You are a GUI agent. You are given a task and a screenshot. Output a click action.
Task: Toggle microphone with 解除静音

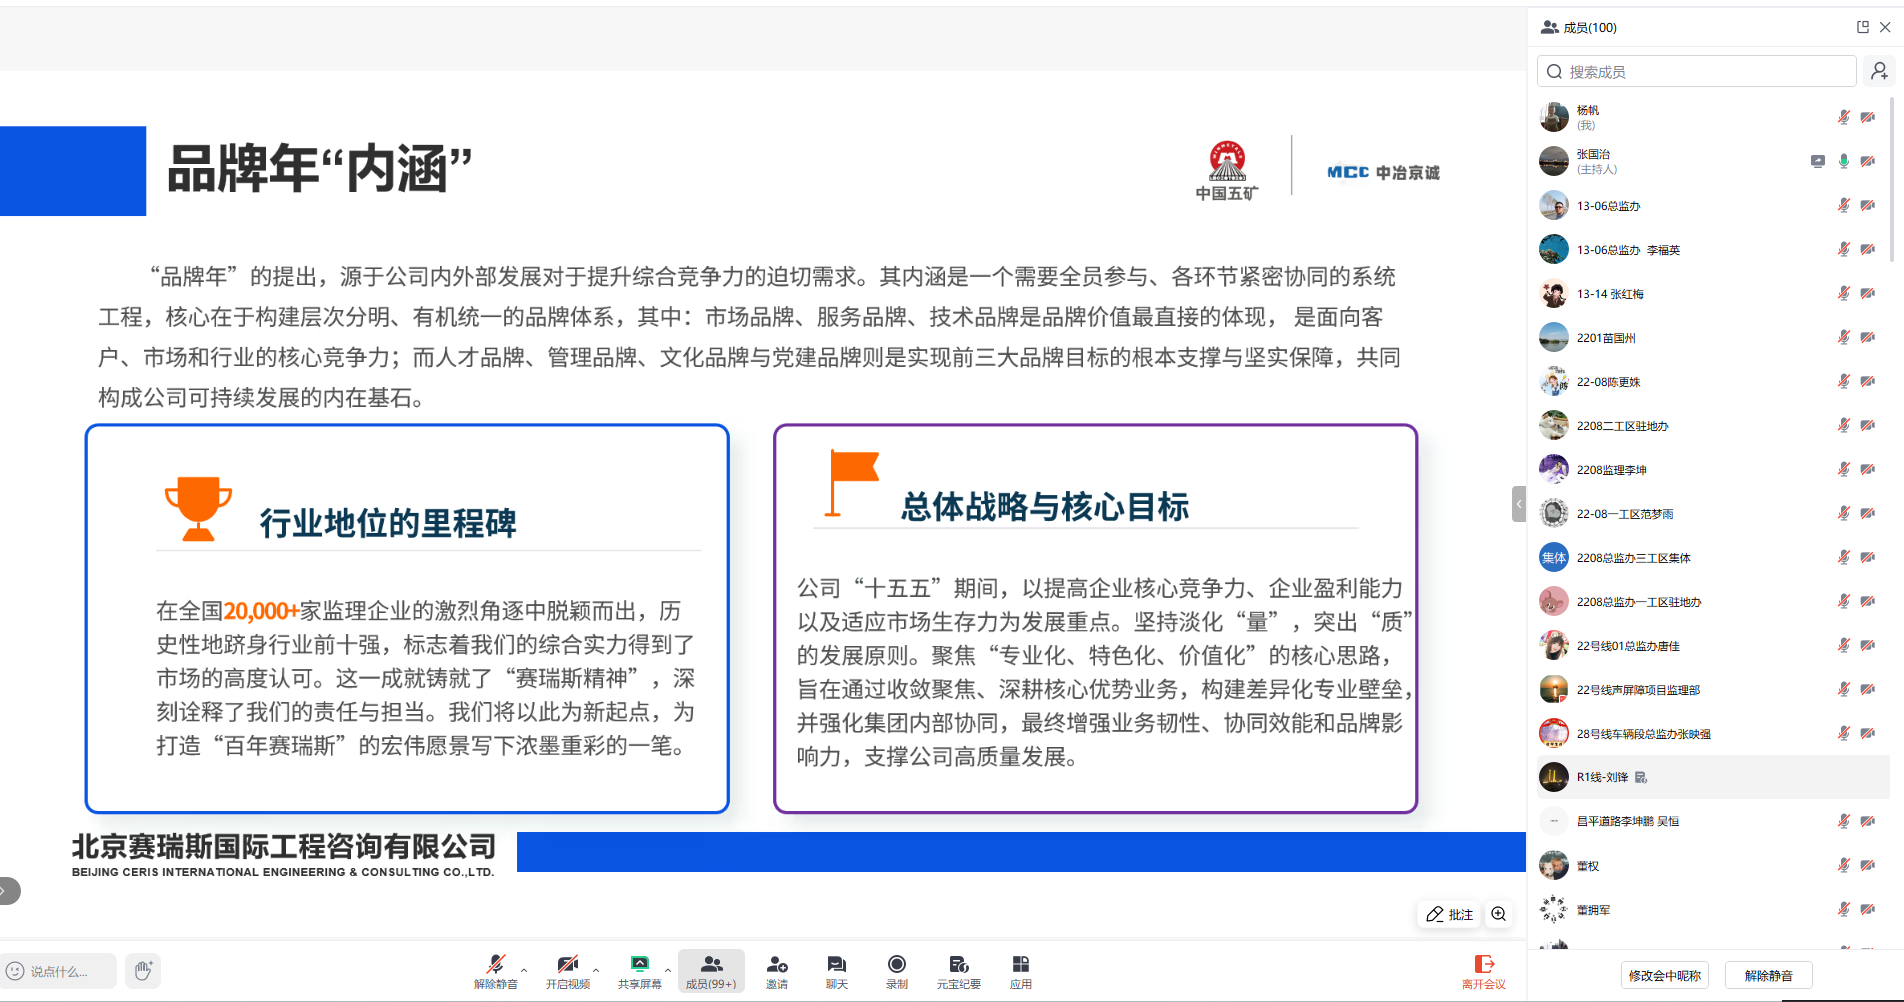pos(495,970)
